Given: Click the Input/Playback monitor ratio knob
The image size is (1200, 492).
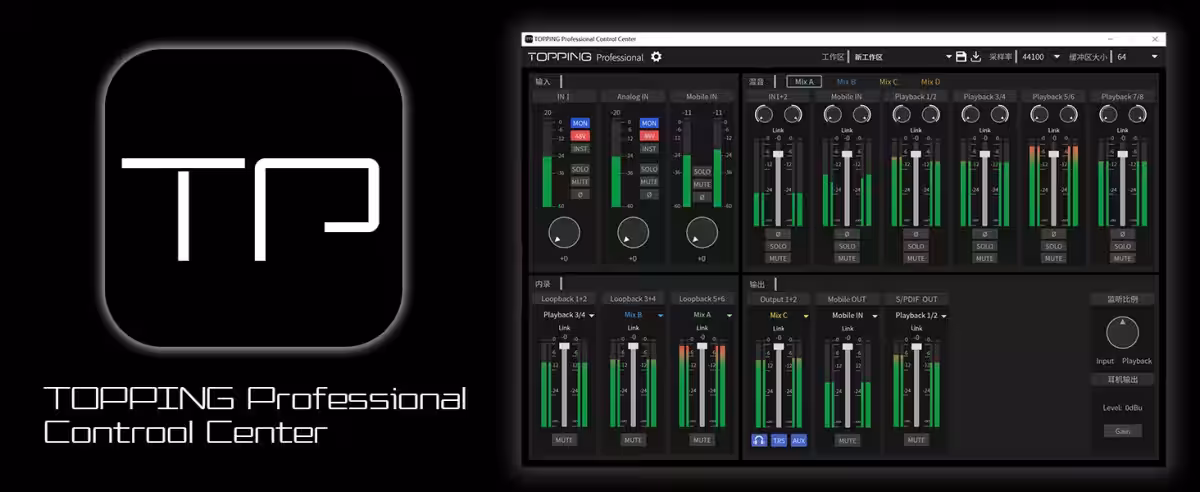Looking at the screenshot, I should tap(1122, 332).
